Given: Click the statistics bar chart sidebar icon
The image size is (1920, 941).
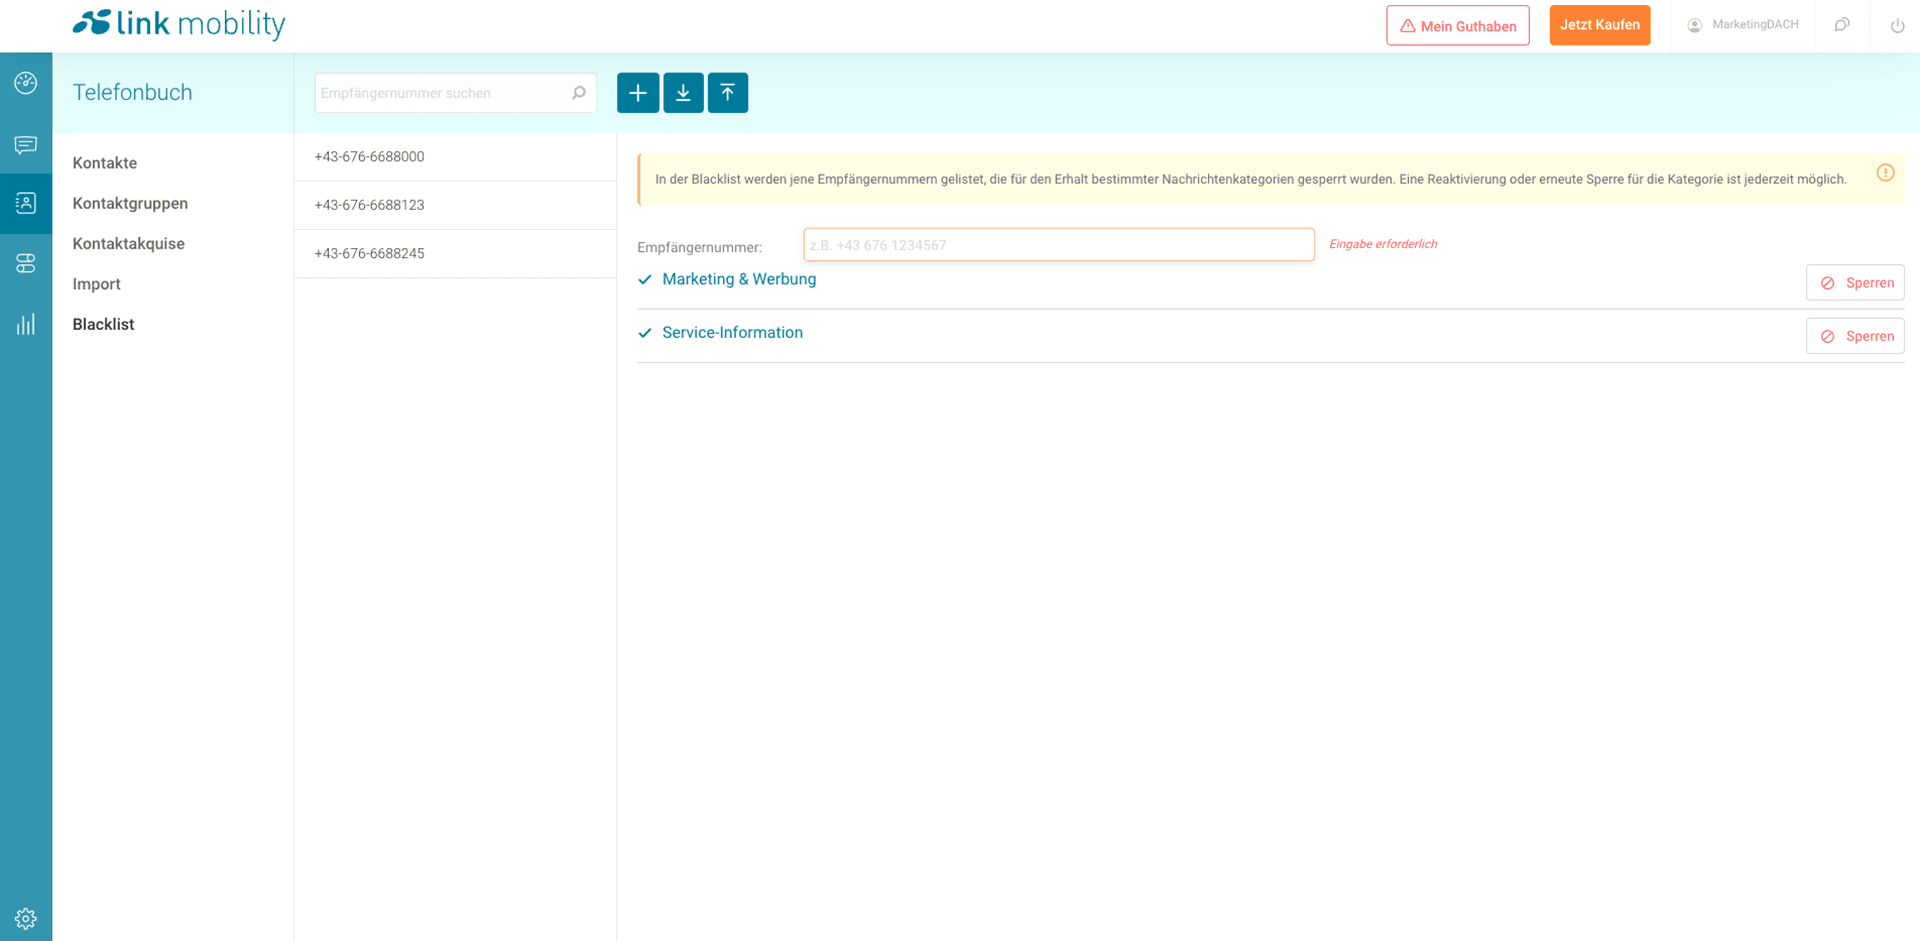Looking at the screenshot, I should (x=26, y=324).
